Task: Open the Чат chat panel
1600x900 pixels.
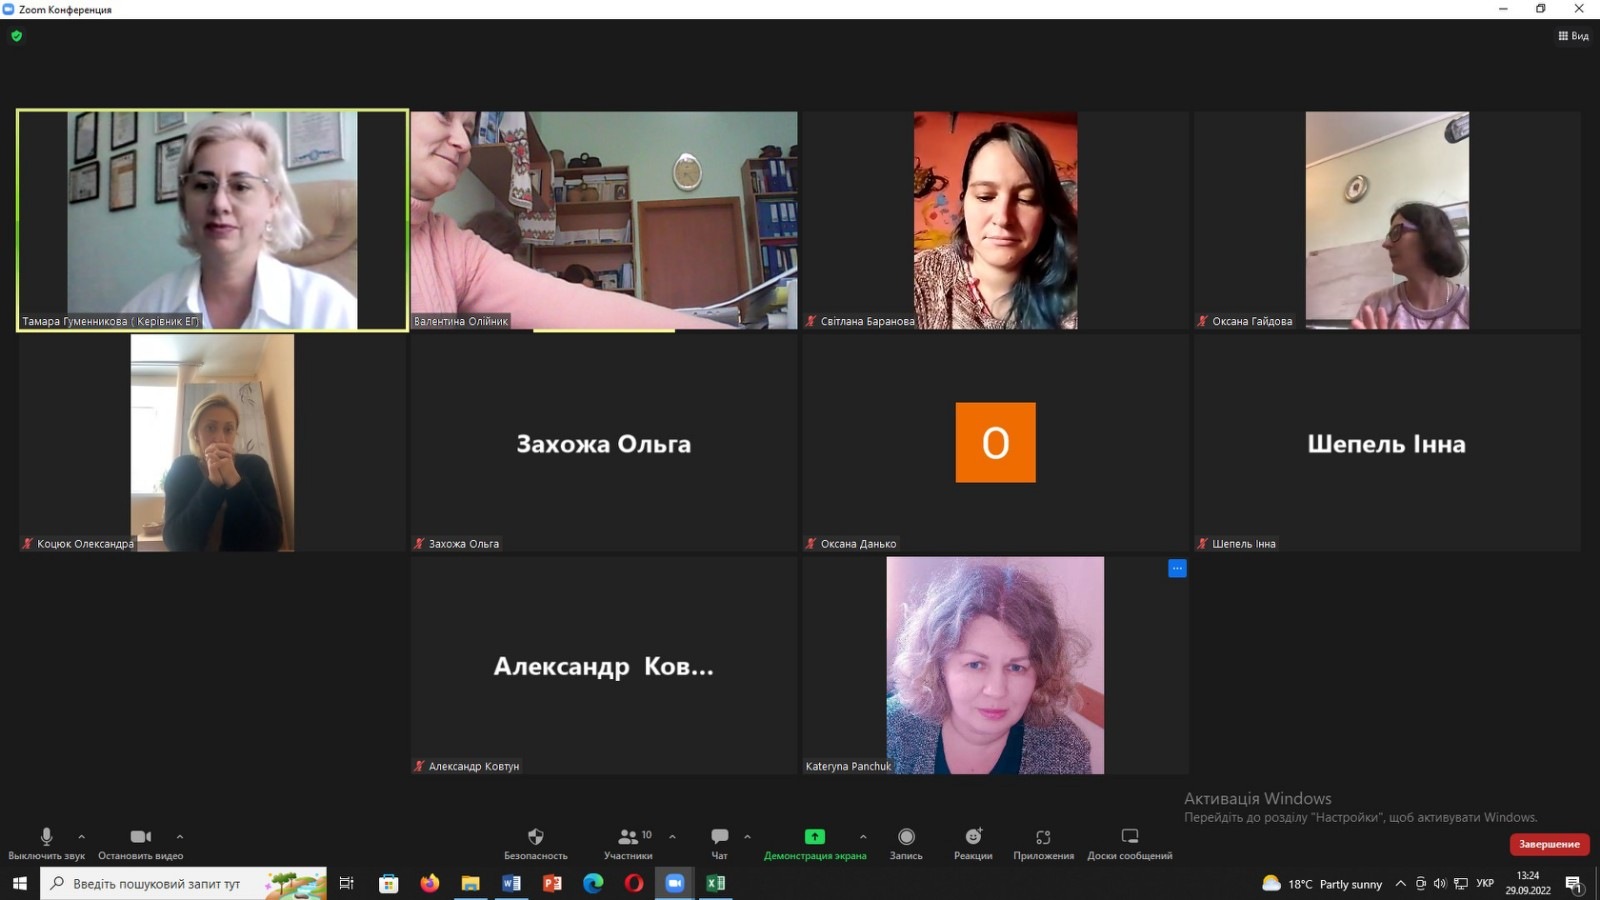Action: pos(719,843)
